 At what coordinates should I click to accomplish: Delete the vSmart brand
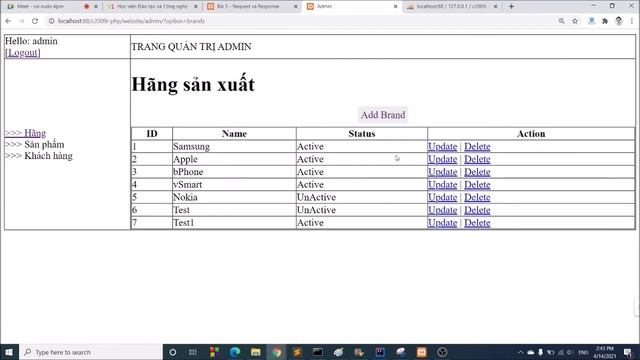click(477, 184)
